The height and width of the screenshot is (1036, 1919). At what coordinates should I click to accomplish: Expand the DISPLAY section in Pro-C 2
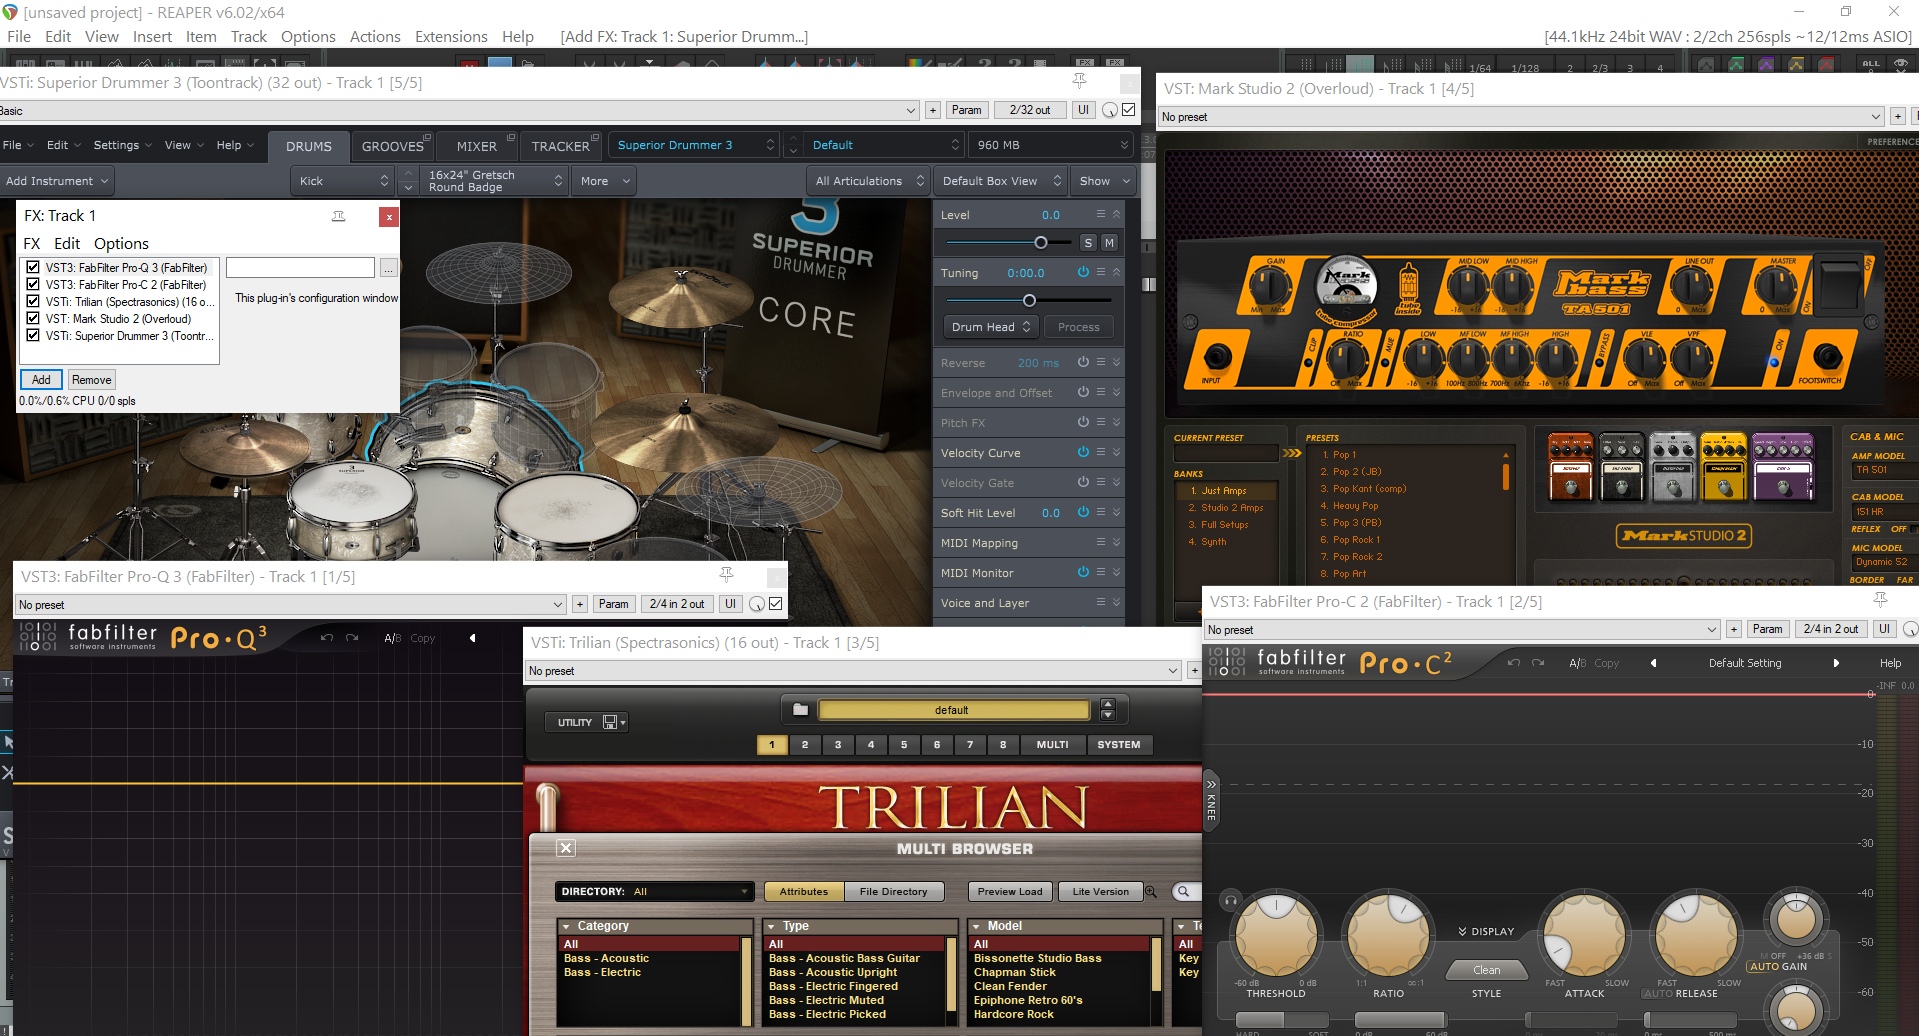click(x=1486, y=931)
